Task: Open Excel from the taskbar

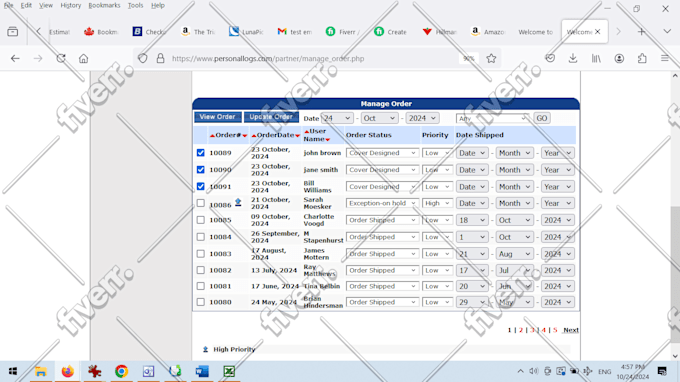Action: (x=229, y=372)
